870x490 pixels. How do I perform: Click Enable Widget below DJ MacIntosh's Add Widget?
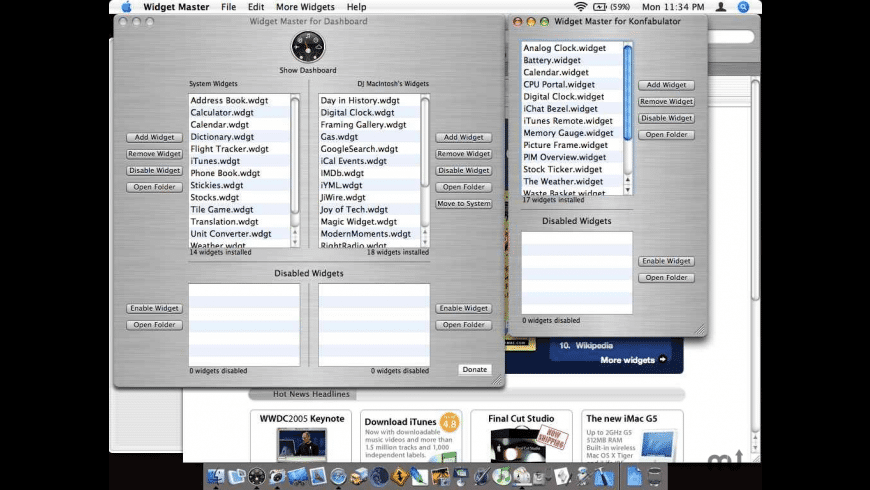(x=463, y=308)
